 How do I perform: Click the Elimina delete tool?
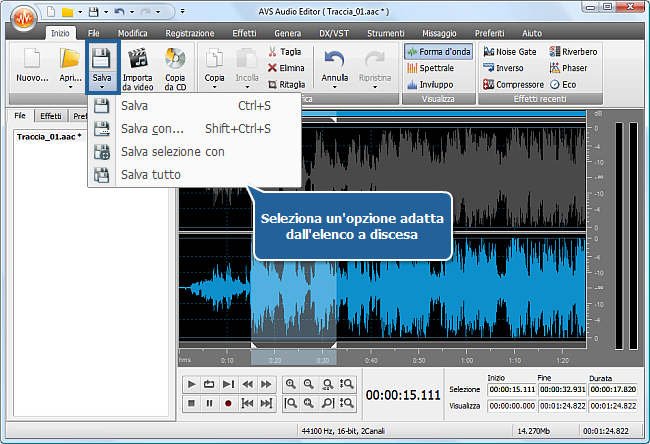286,68
